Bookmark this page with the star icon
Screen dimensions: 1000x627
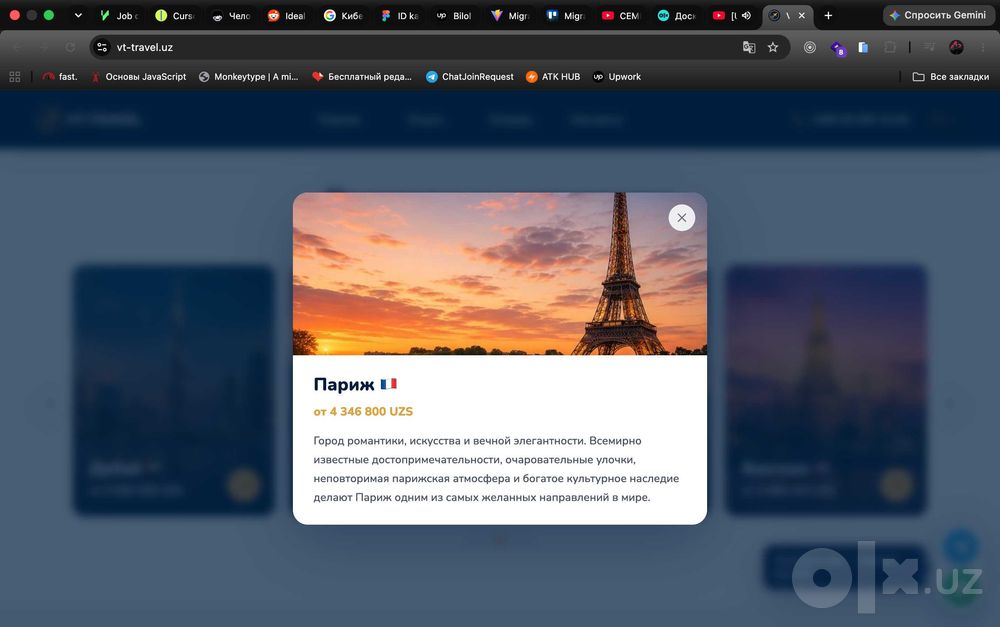point(773,47)
